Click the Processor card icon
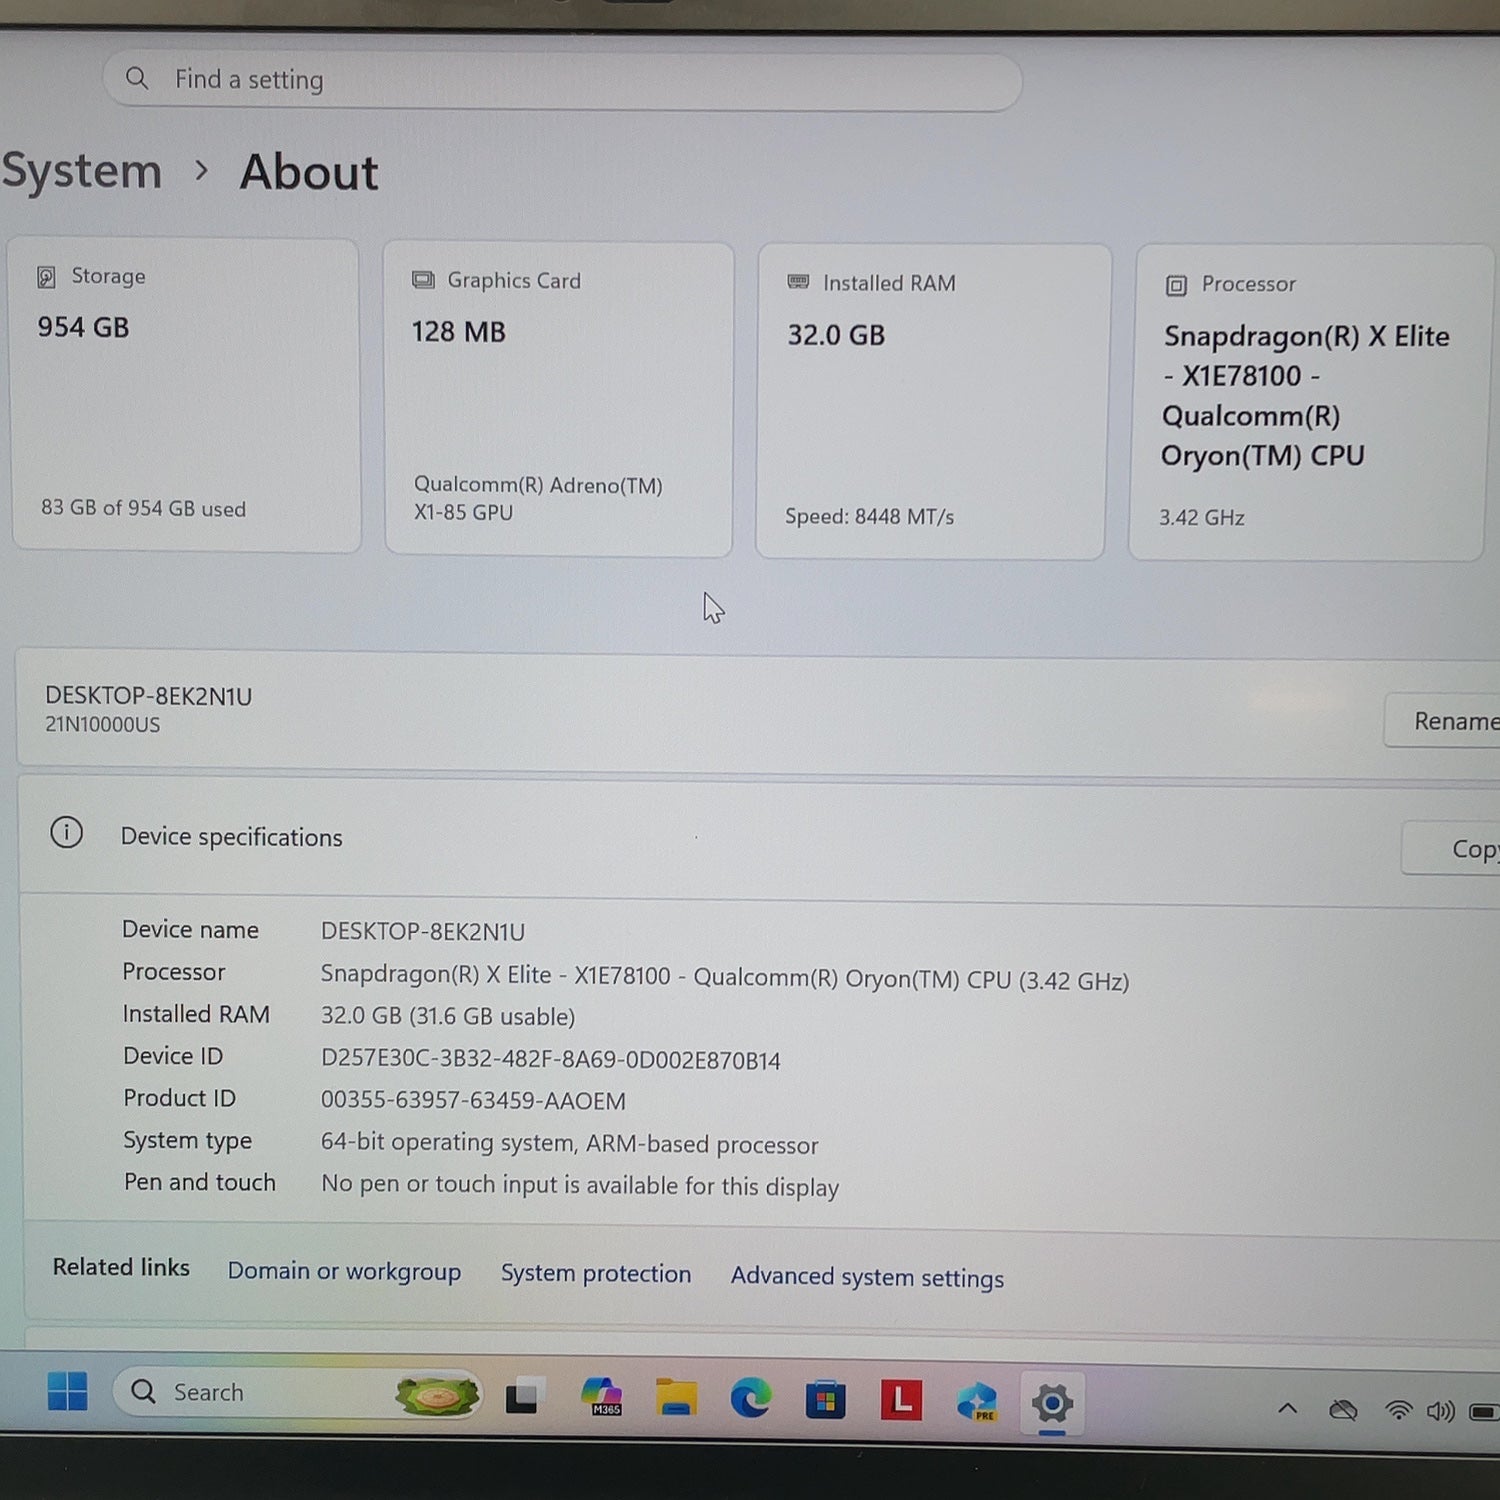 [1176, 285]
